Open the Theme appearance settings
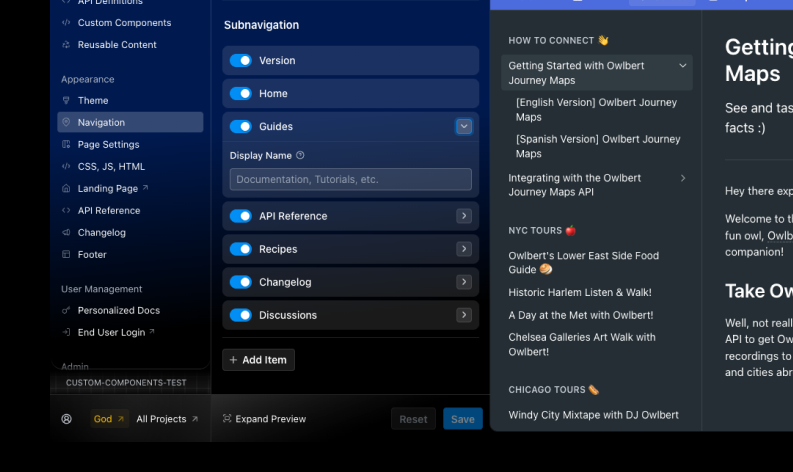This screenshot has height=472, width=793. coord(130,100)
